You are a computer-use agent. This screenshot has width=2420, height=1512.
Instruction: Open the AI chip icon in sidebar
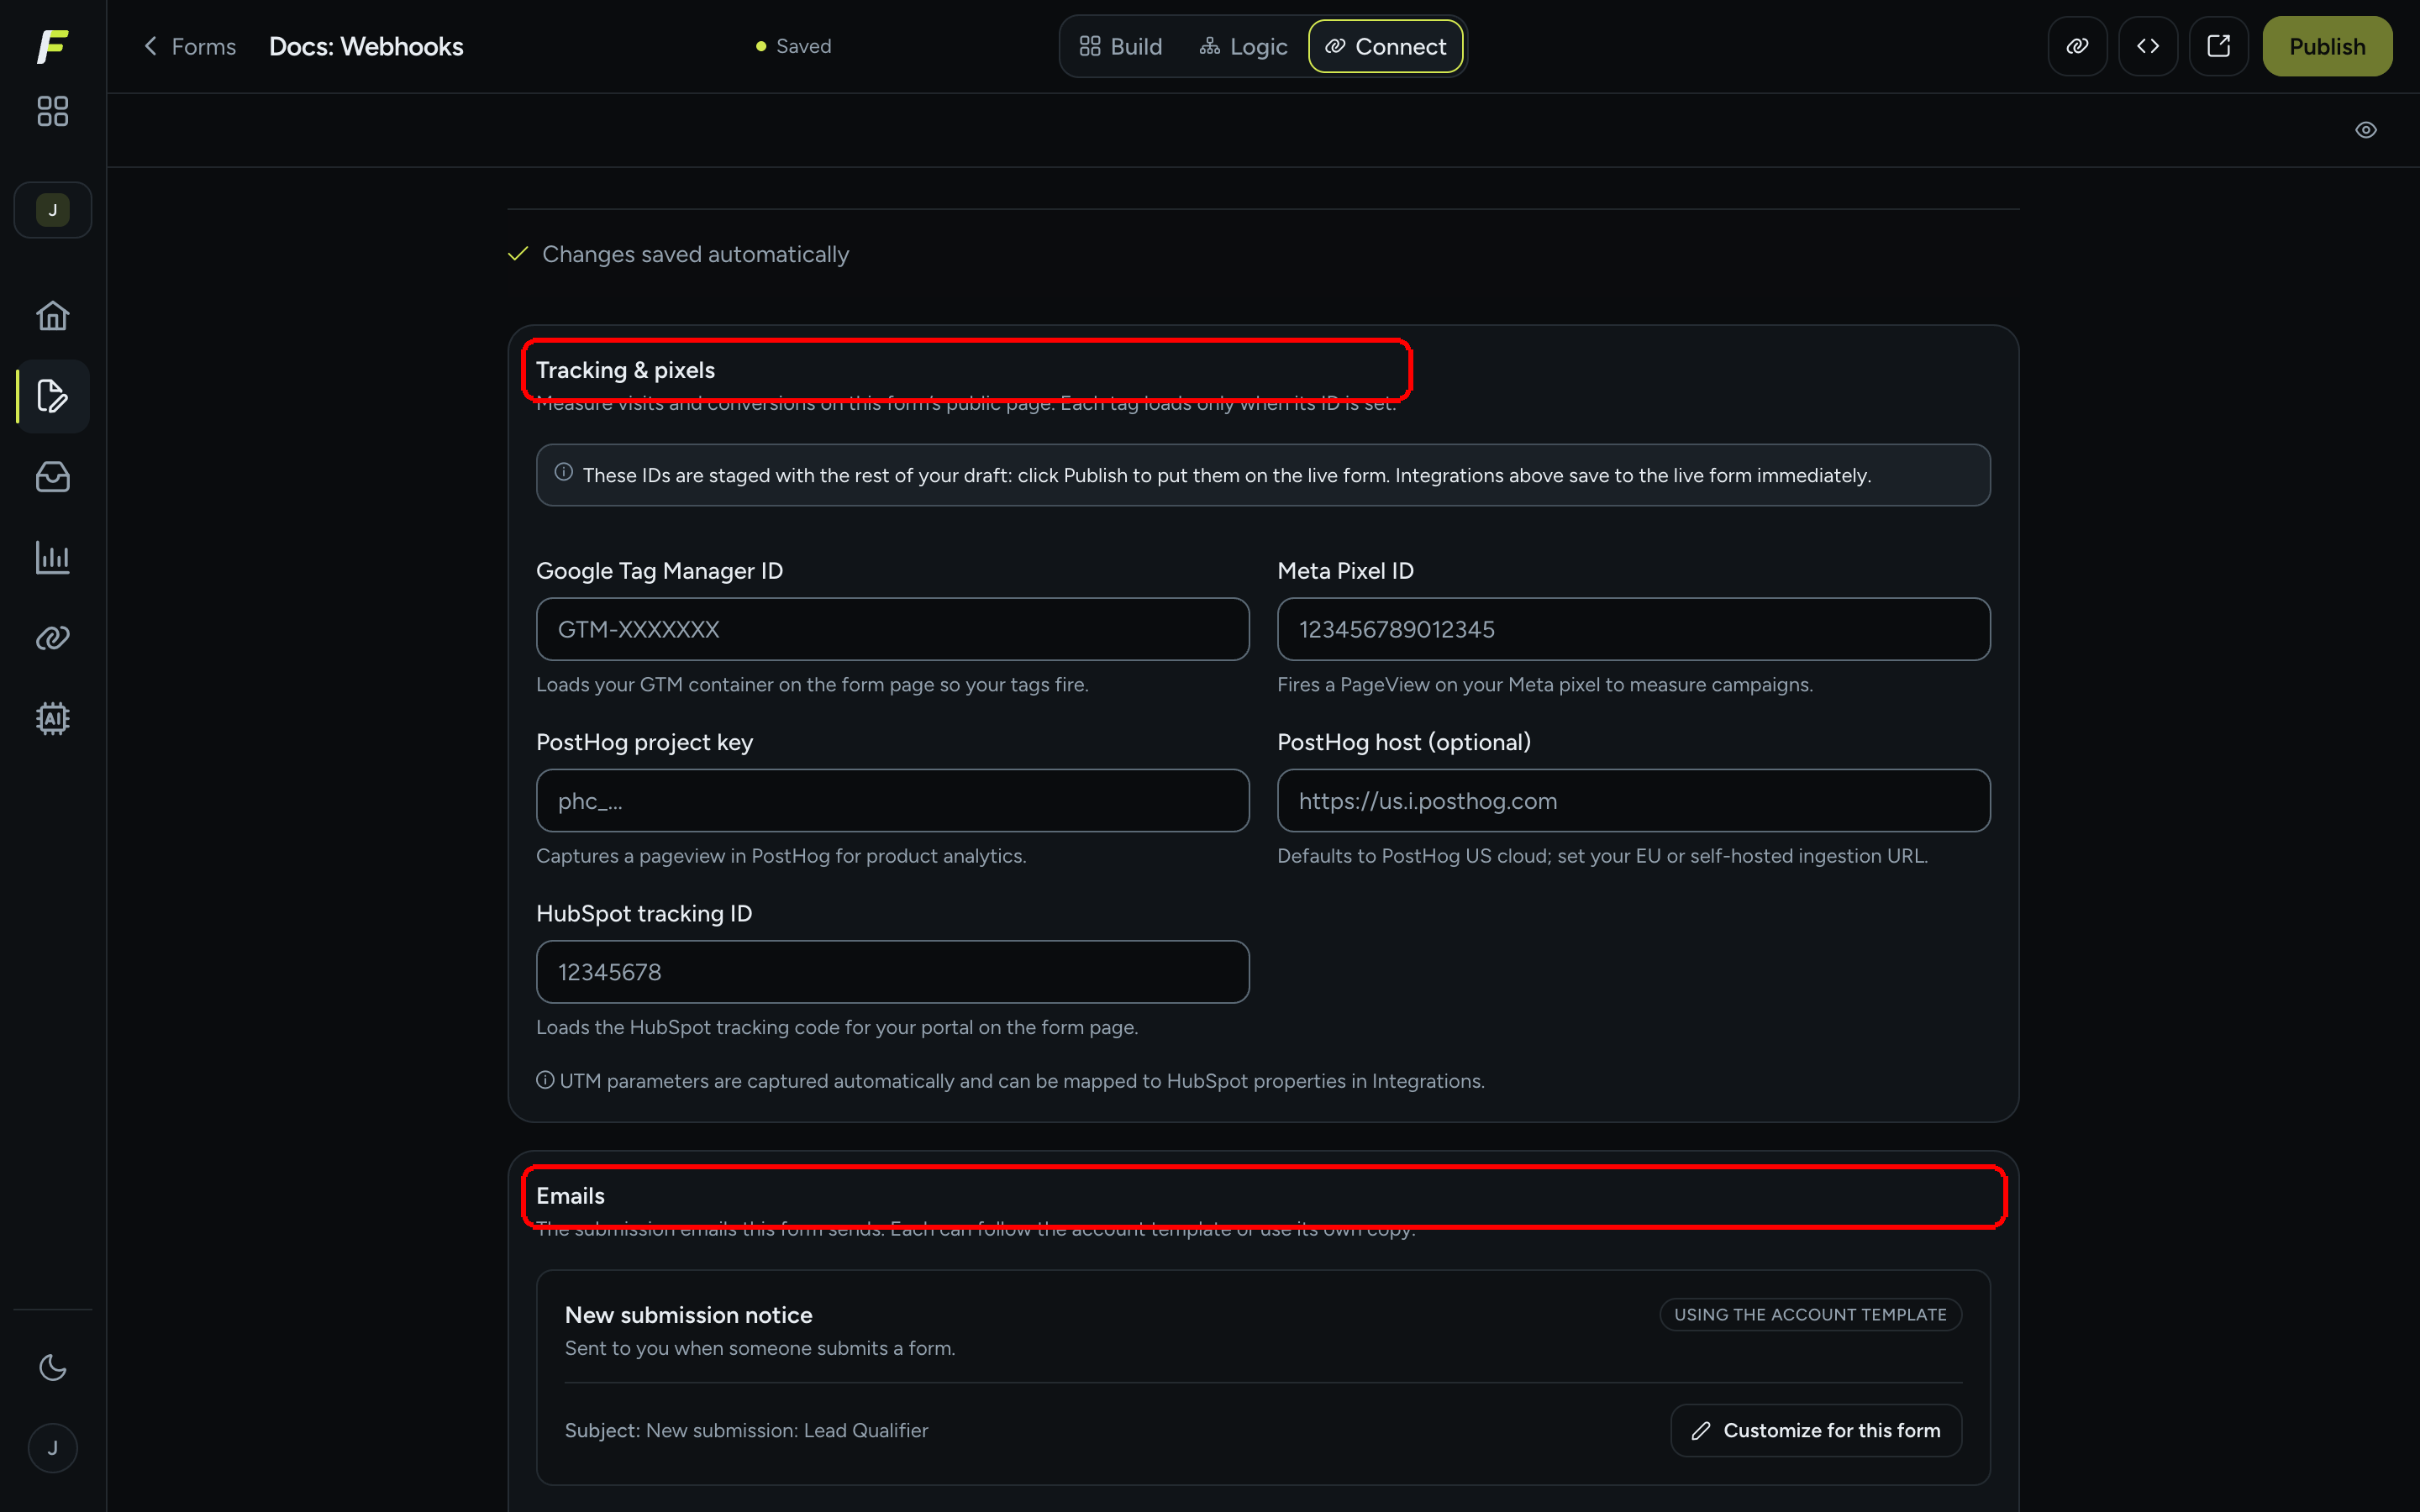(52, 718)
